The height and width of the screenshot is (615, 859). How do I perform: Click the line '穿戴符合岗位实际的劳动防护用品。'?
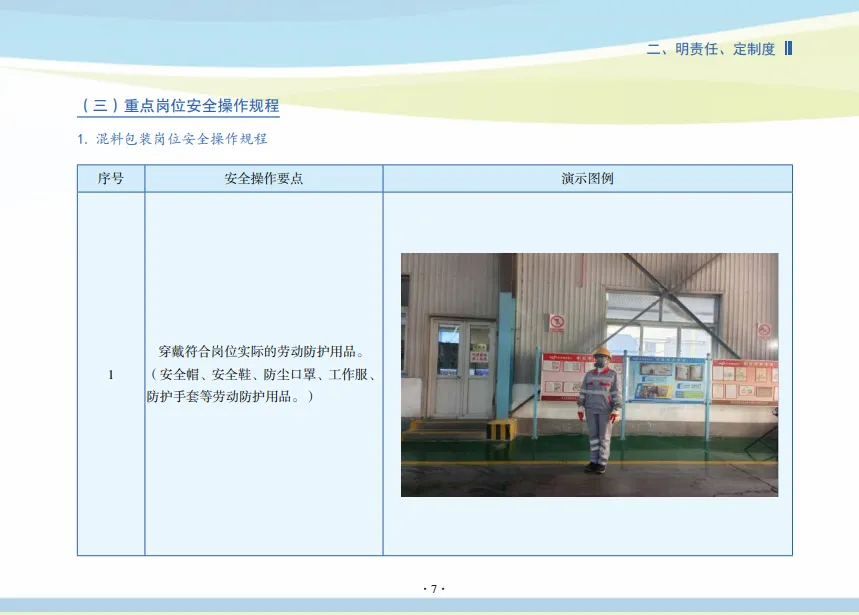tap(262, 351)
